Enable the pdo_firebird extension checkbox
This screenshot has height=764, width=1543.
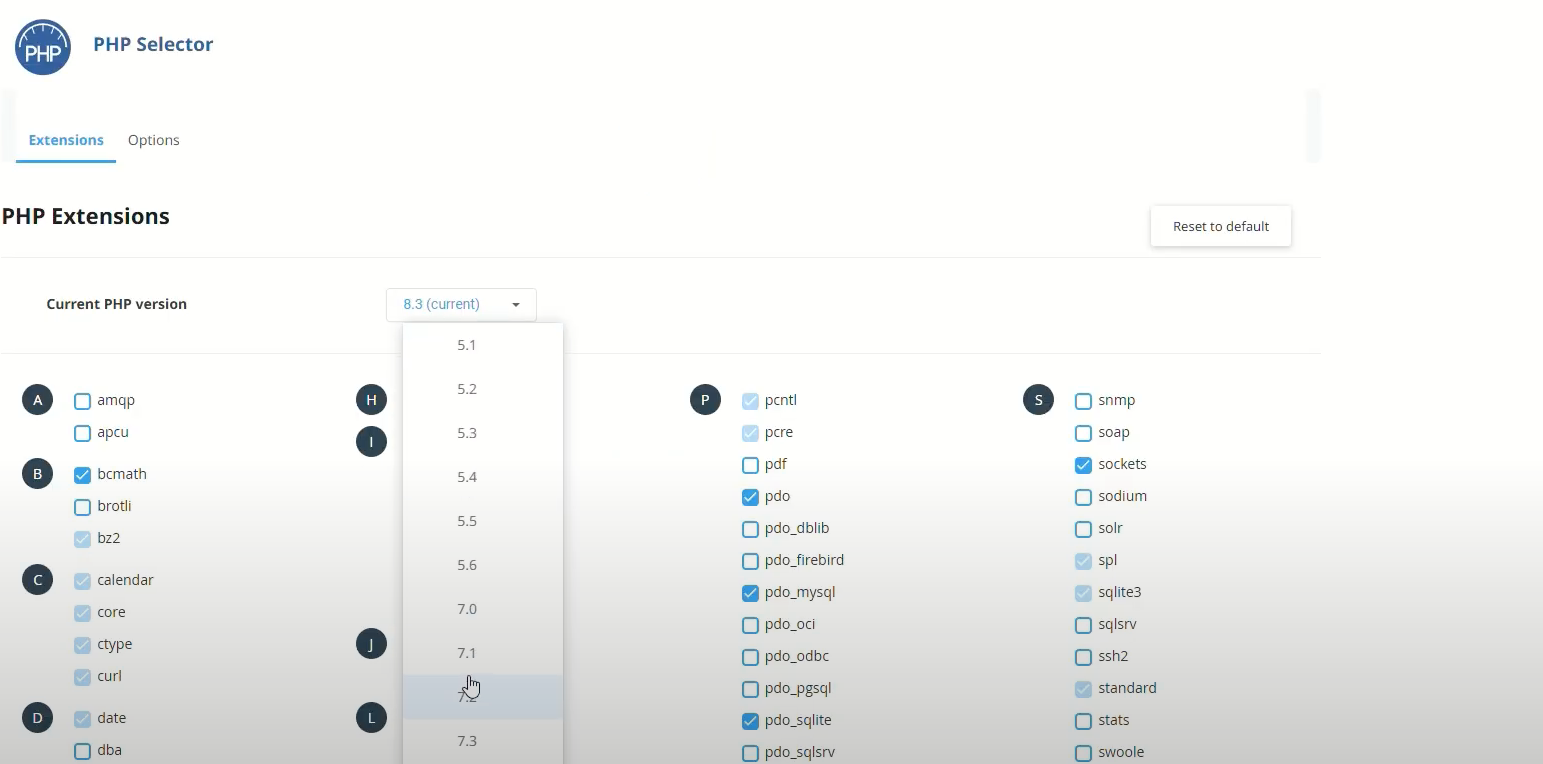pyautogui.click(x=751, y=561)
